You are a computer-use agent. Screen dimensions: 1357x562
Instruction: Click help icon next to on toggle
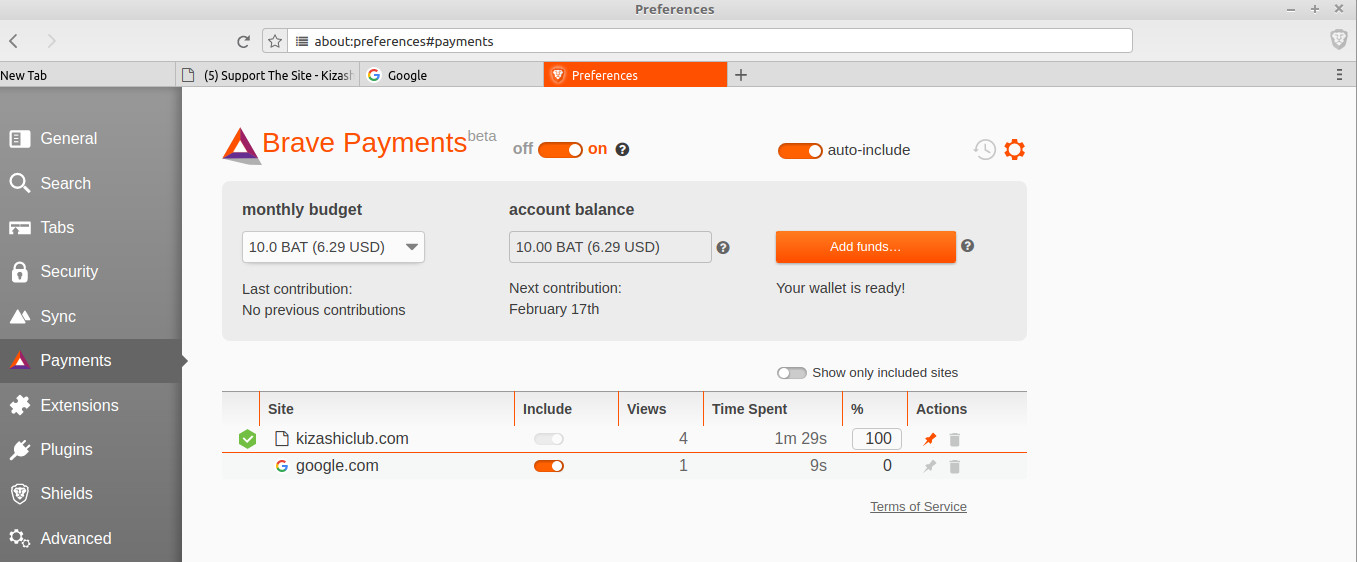point(622,150)
